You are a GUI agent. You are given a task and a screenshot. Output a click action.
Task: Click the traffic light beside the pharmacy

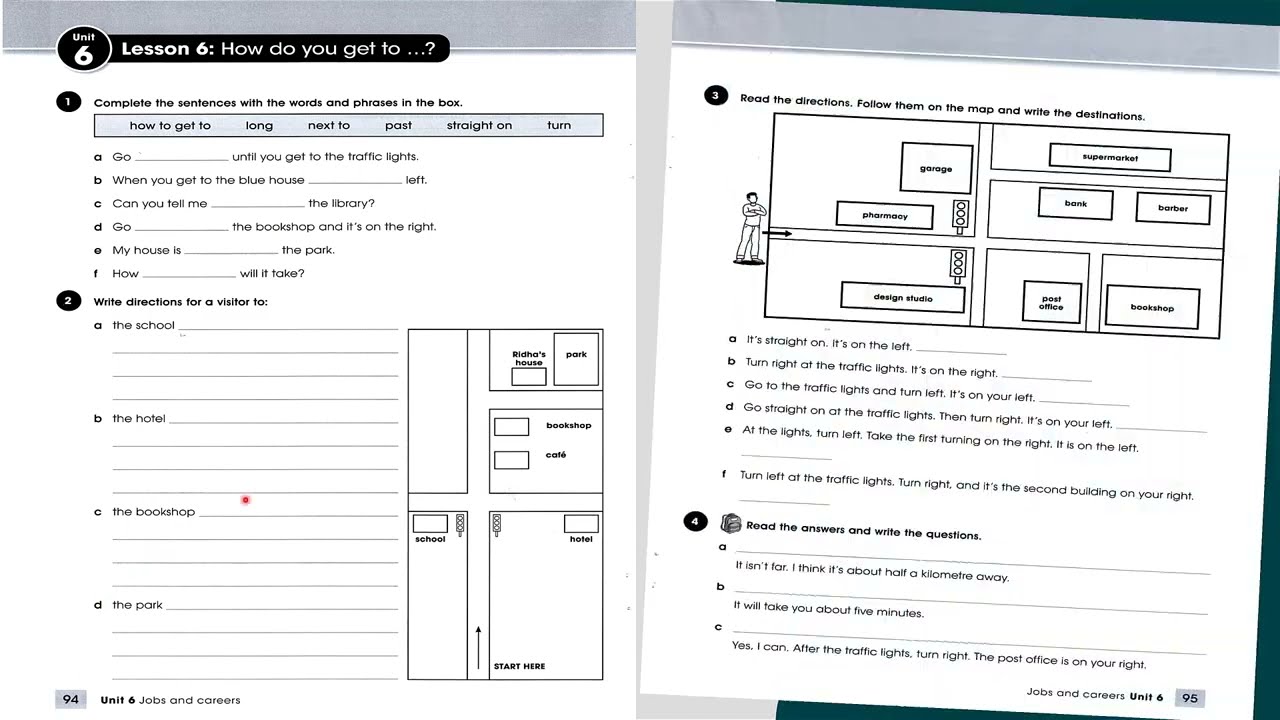961,216
